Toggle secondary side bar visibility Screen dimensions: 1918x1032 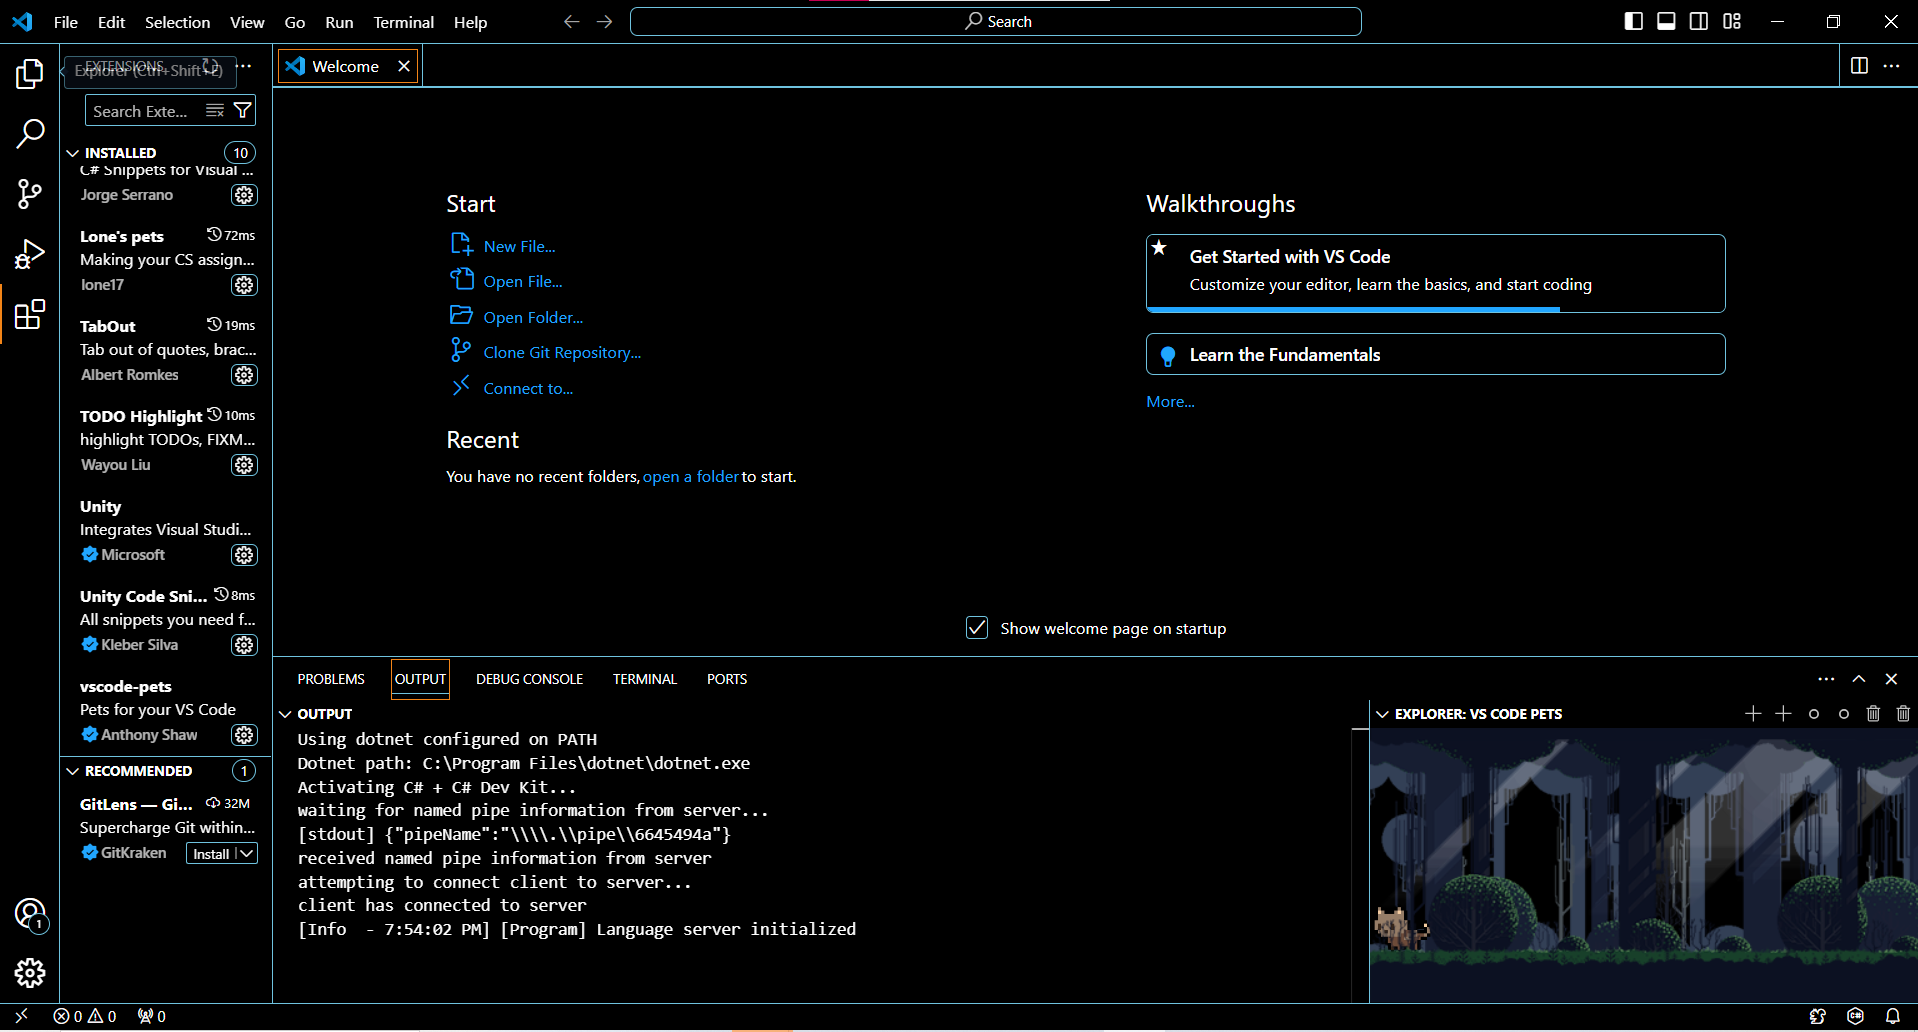[x=1699, y=21]
